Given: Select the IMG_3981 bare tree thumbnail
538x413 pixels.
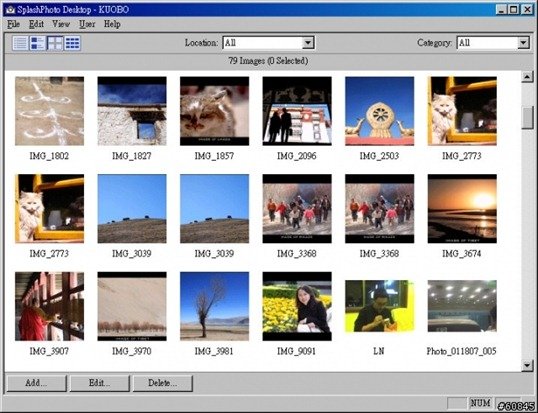Looking at the screenshot, I should 214,306.
